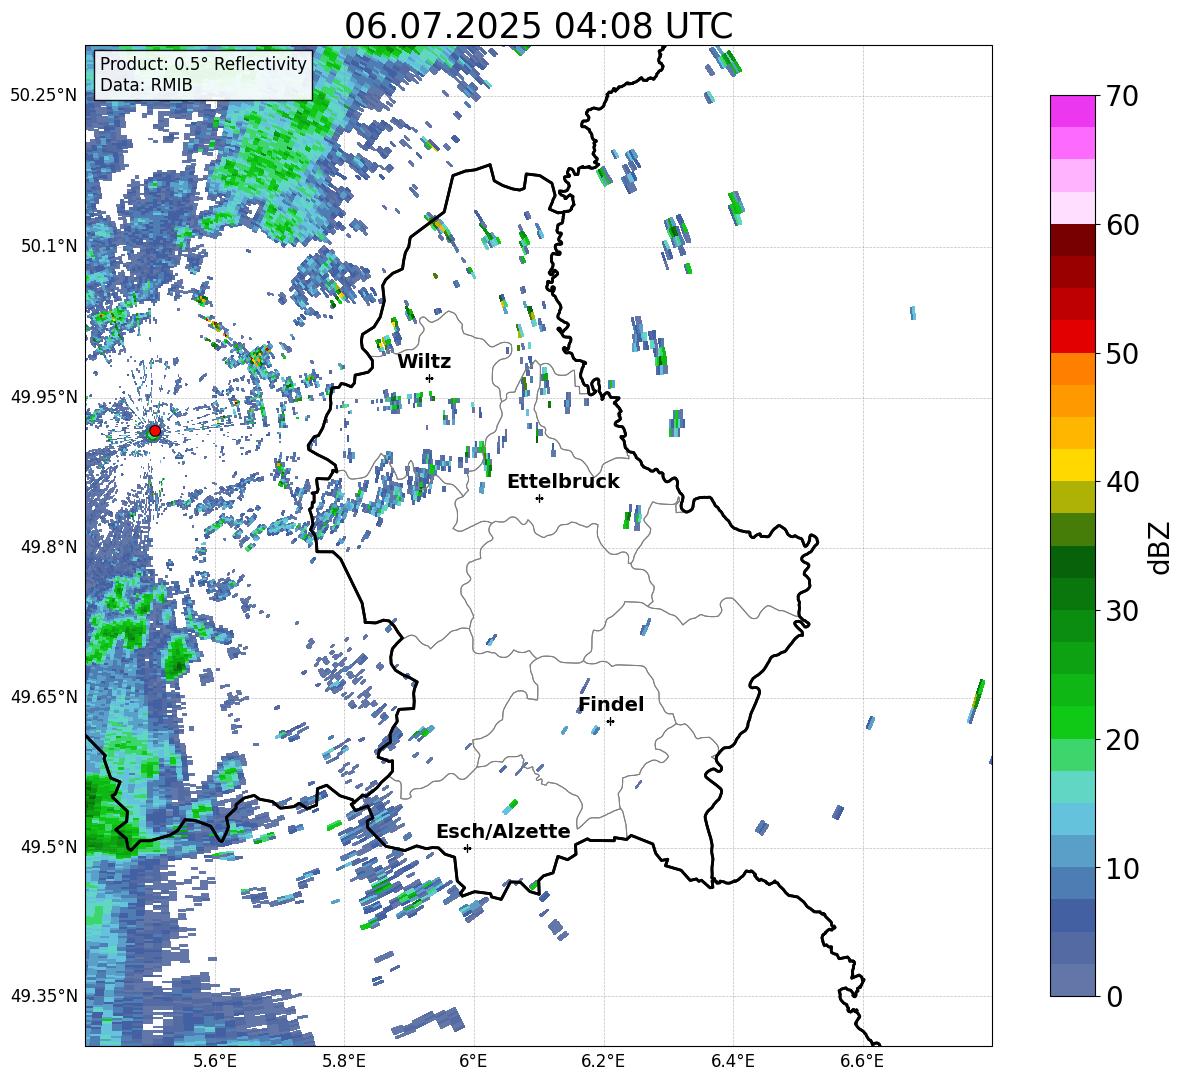Pick the yellow colorbar segment above 40
Viewport: 1184px width, 1081px height.
(1072, 465)
